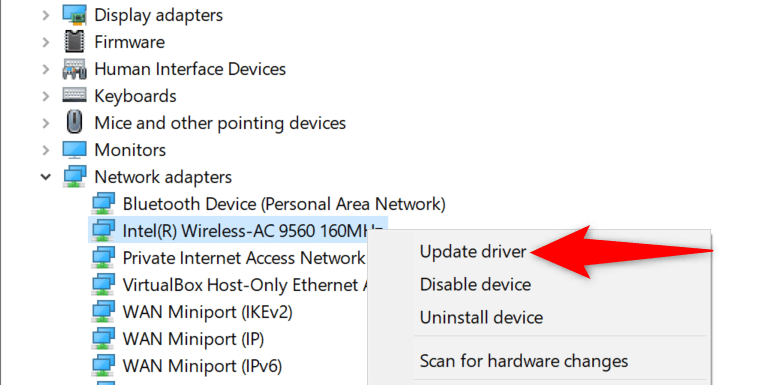
Task: Click the mouse icon for pointing devices
Action: tap(74, 122)
